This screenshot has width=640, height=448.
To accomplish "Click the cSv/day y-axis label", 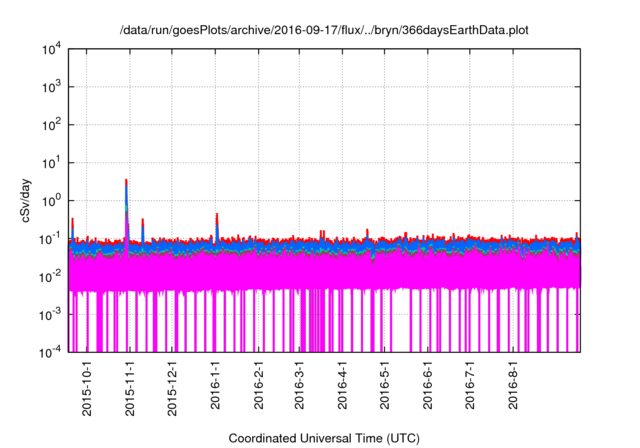I will 27,201.
